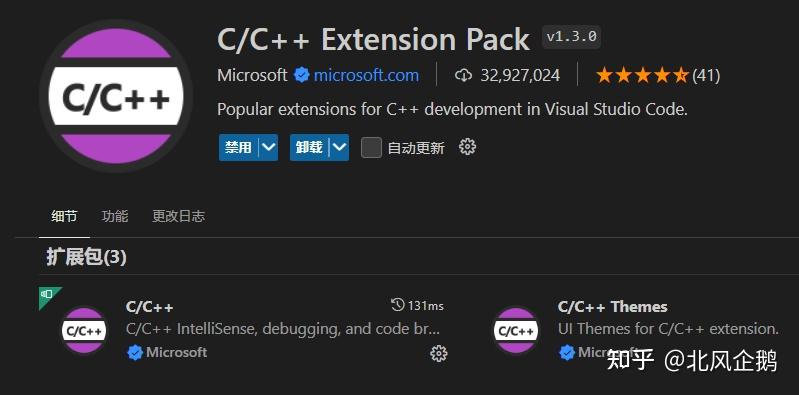This screenshot has width=799, height=395.
Task: Click the 禁用 button
Action: [238, 147]
